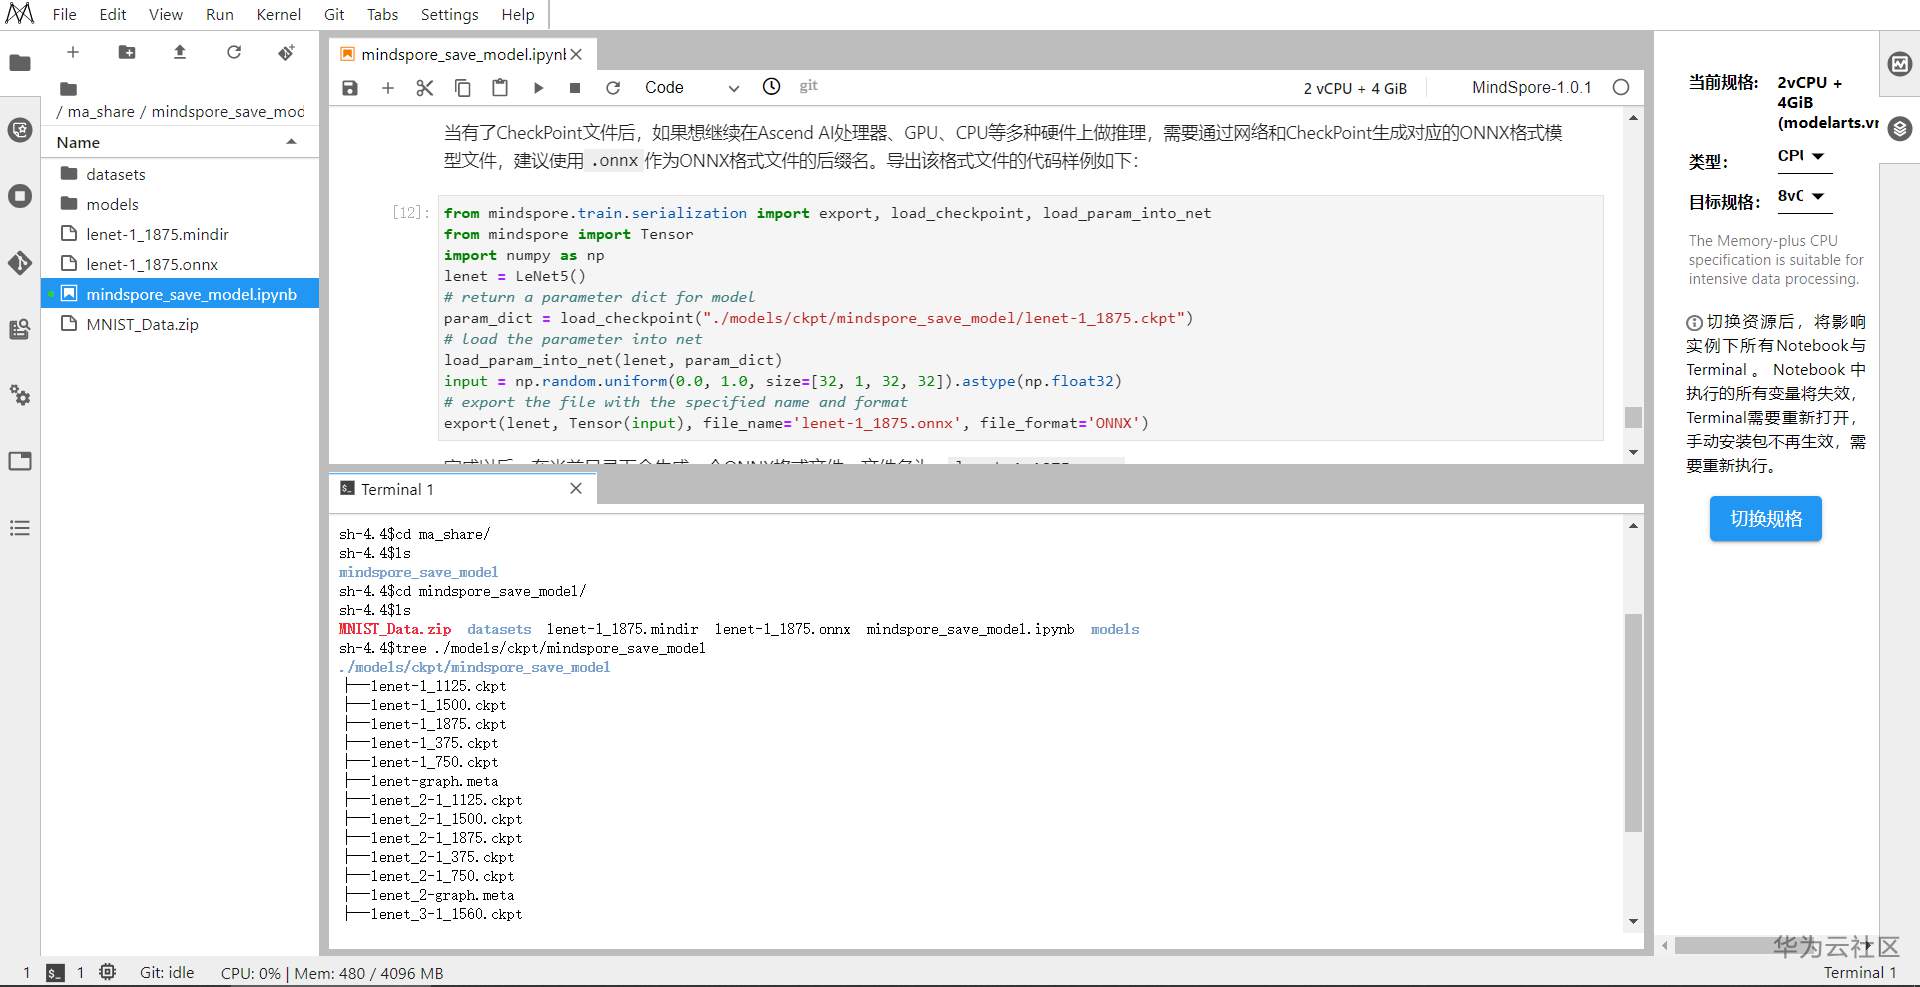Screen dimensions: 1920x987
Task: Insert a cell below with plus icon
Action: [x=388, y=88]
